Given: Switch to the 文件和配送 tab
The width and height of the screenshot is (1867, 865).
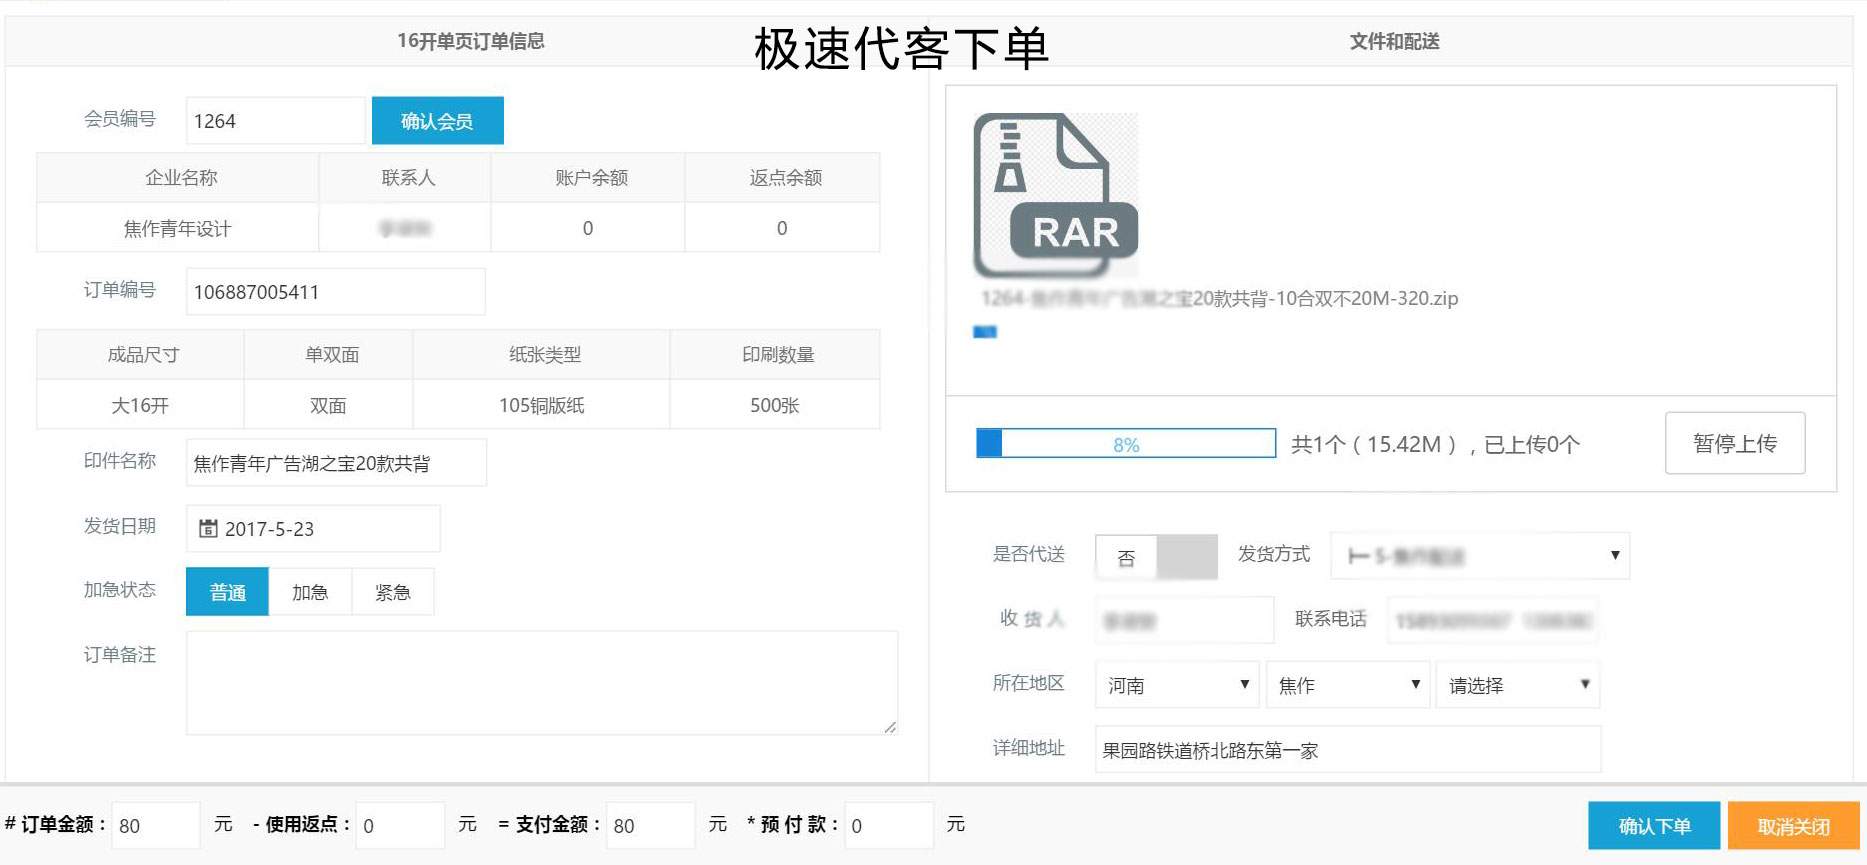Looking at the screenshot, I should tap(1394, 41).
